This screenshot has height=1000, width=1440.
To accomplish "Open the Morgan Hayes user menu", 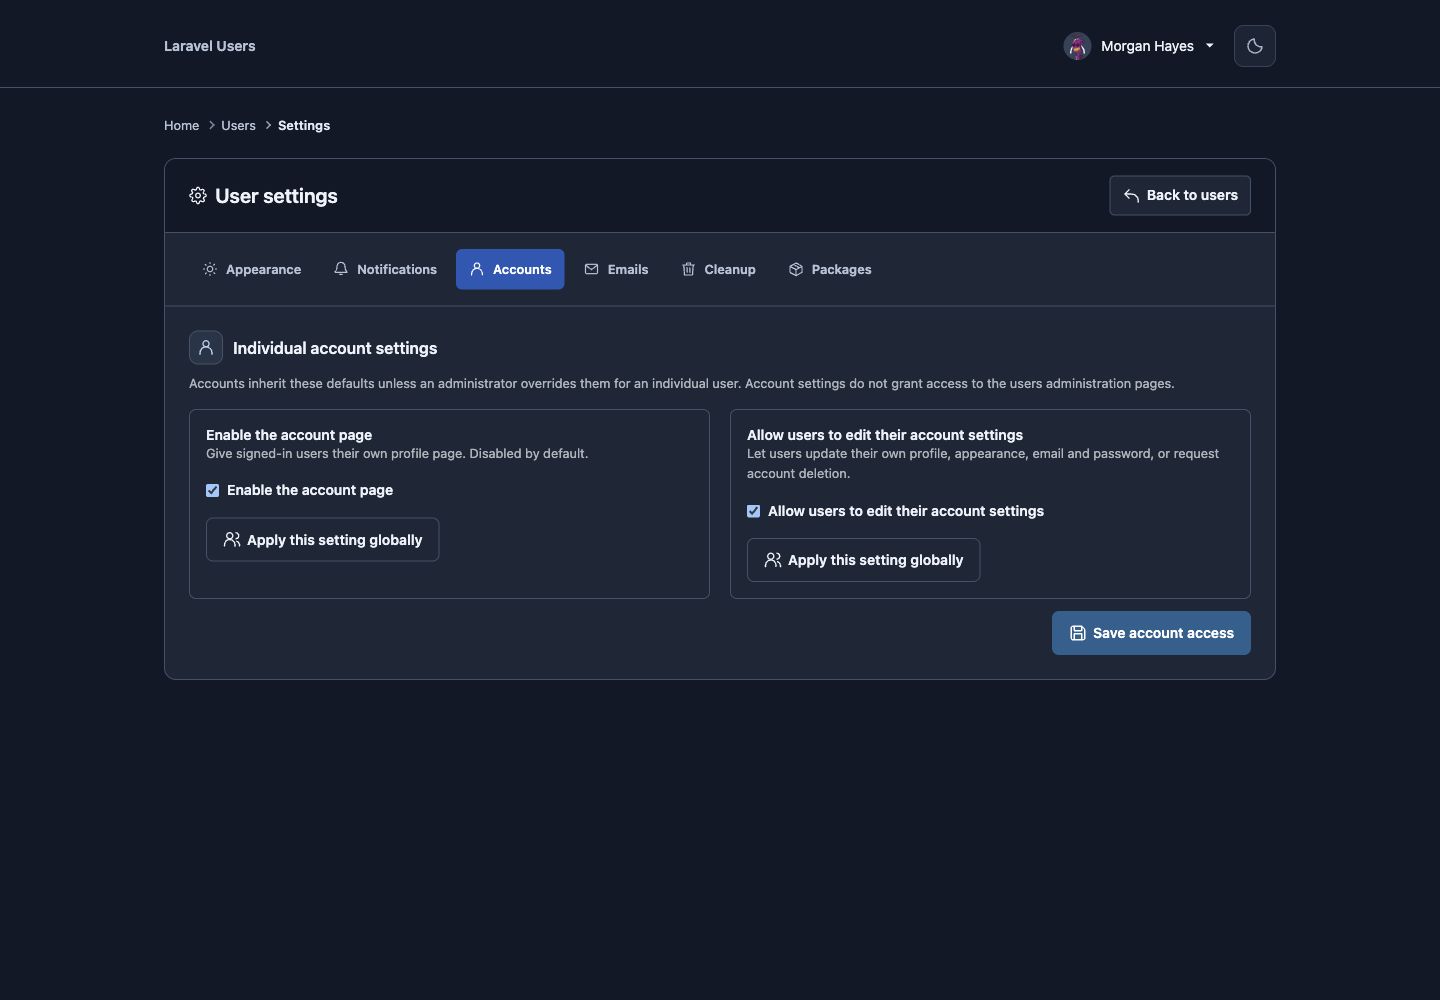I will tap(1139, 46).
